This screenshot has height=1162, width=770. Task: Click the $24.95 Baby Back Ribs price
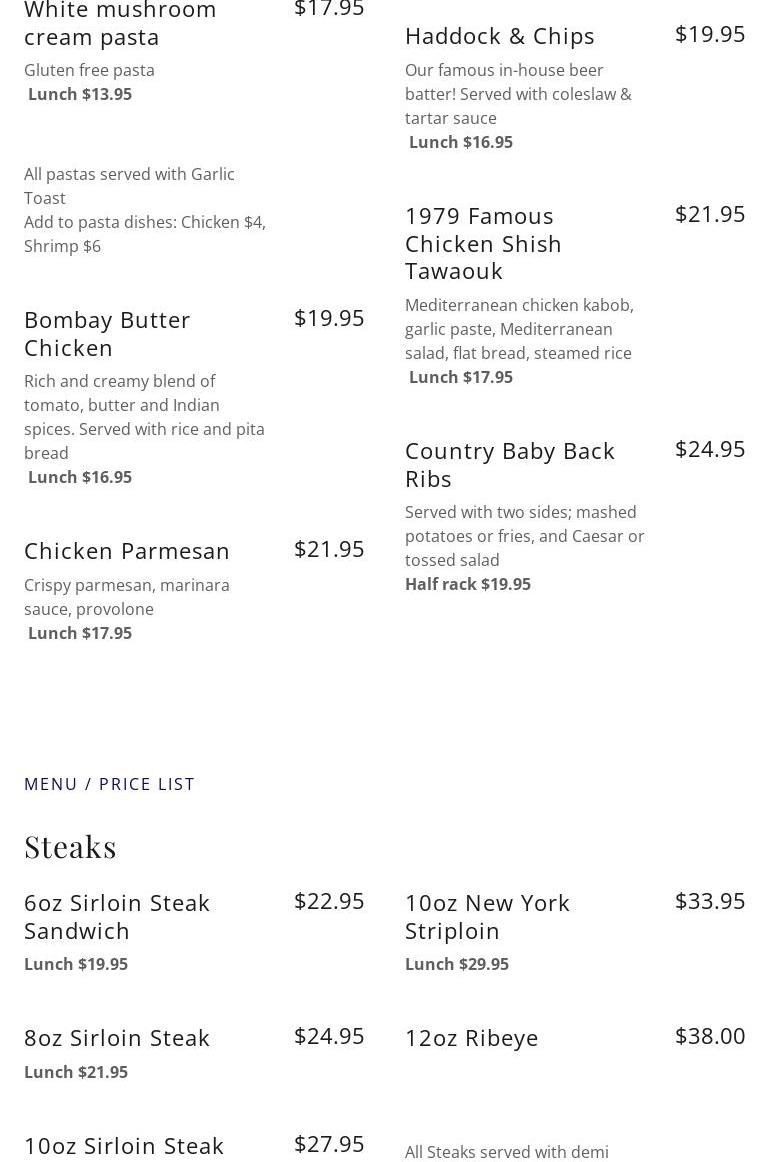click(710, 449)
